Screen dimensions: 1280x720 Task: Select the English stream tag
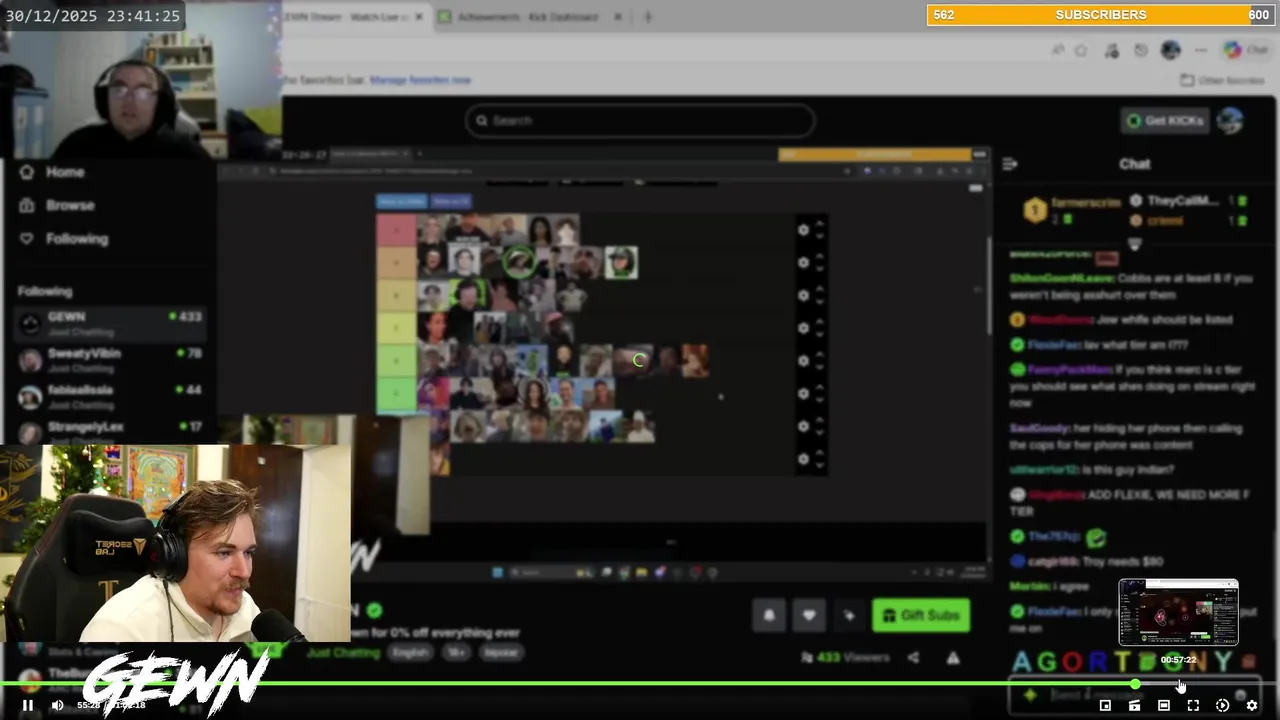[x=410, y=653]
